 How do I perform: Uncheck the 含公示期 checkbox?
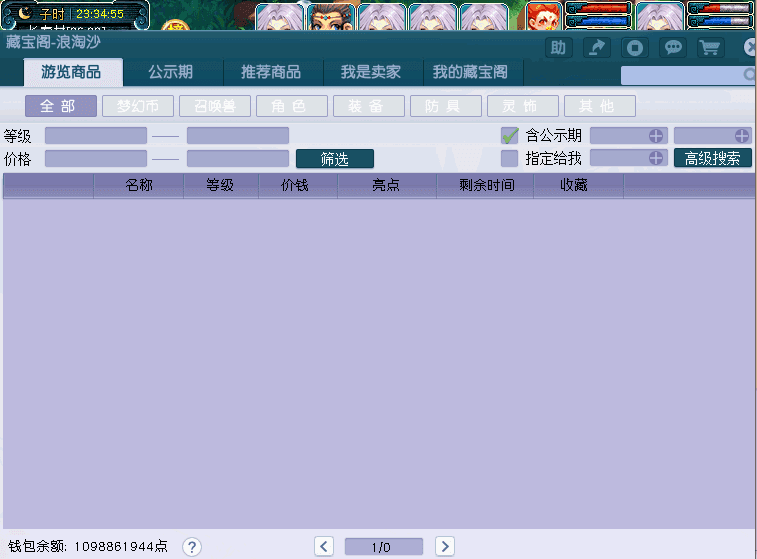click(510, 136)
